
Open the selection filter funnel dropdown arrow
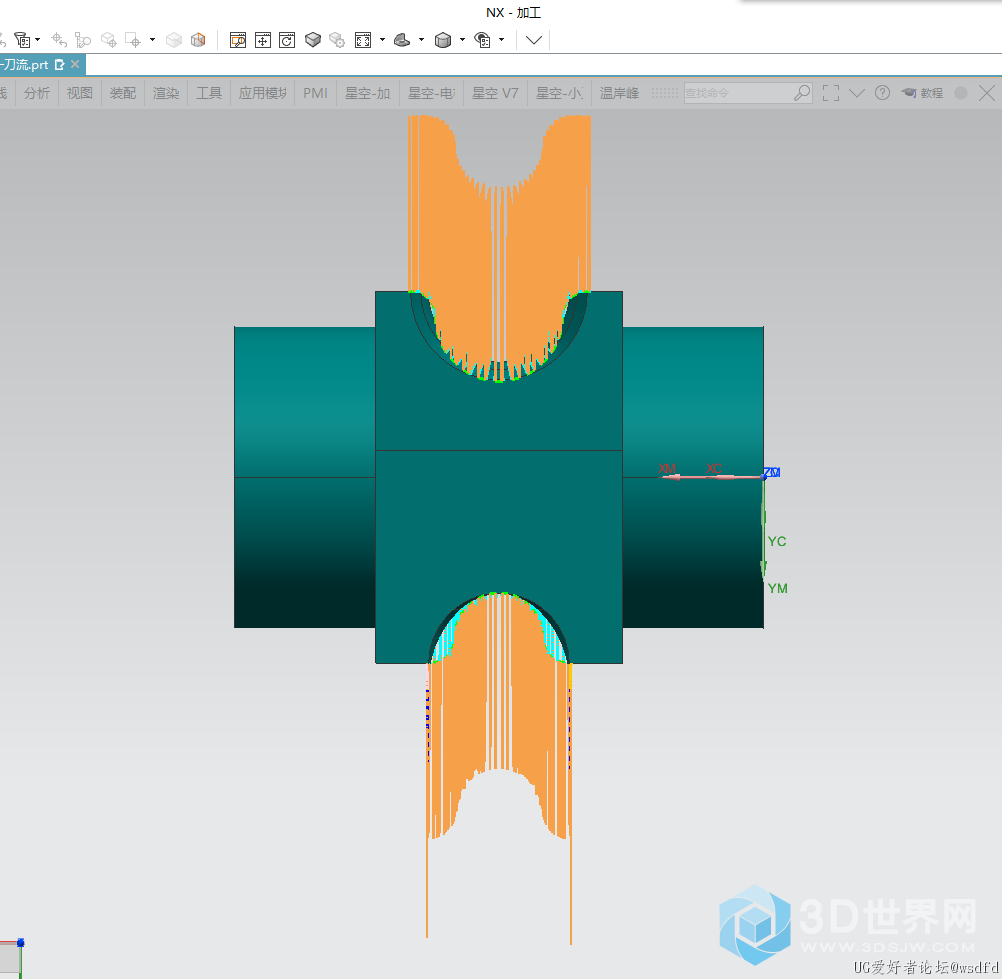[x=38, y=40]
